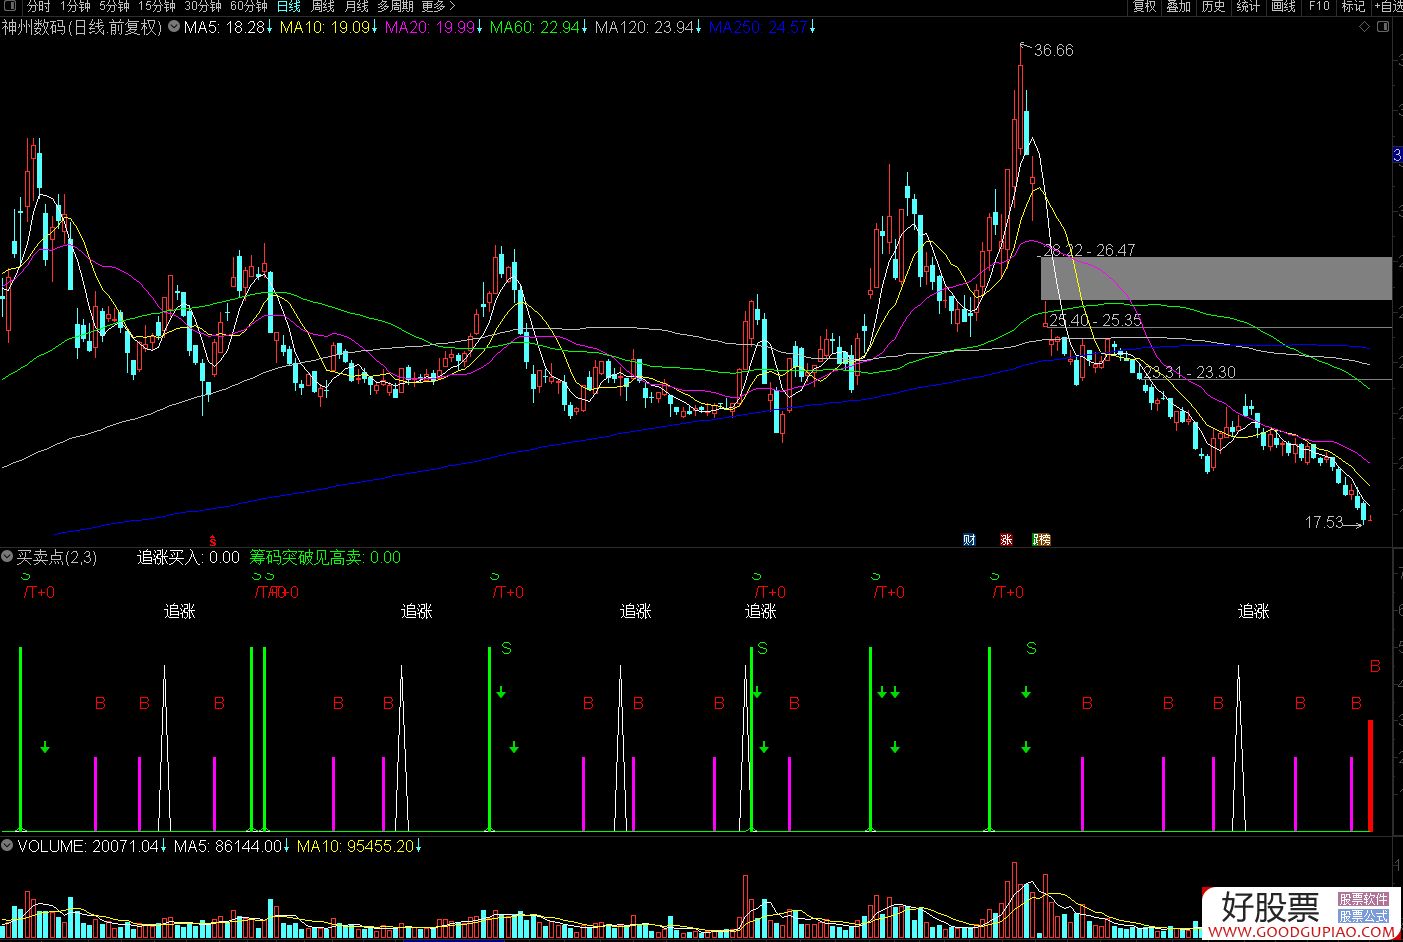Switch to 分时 chart tab

click(x=38, y=7)
